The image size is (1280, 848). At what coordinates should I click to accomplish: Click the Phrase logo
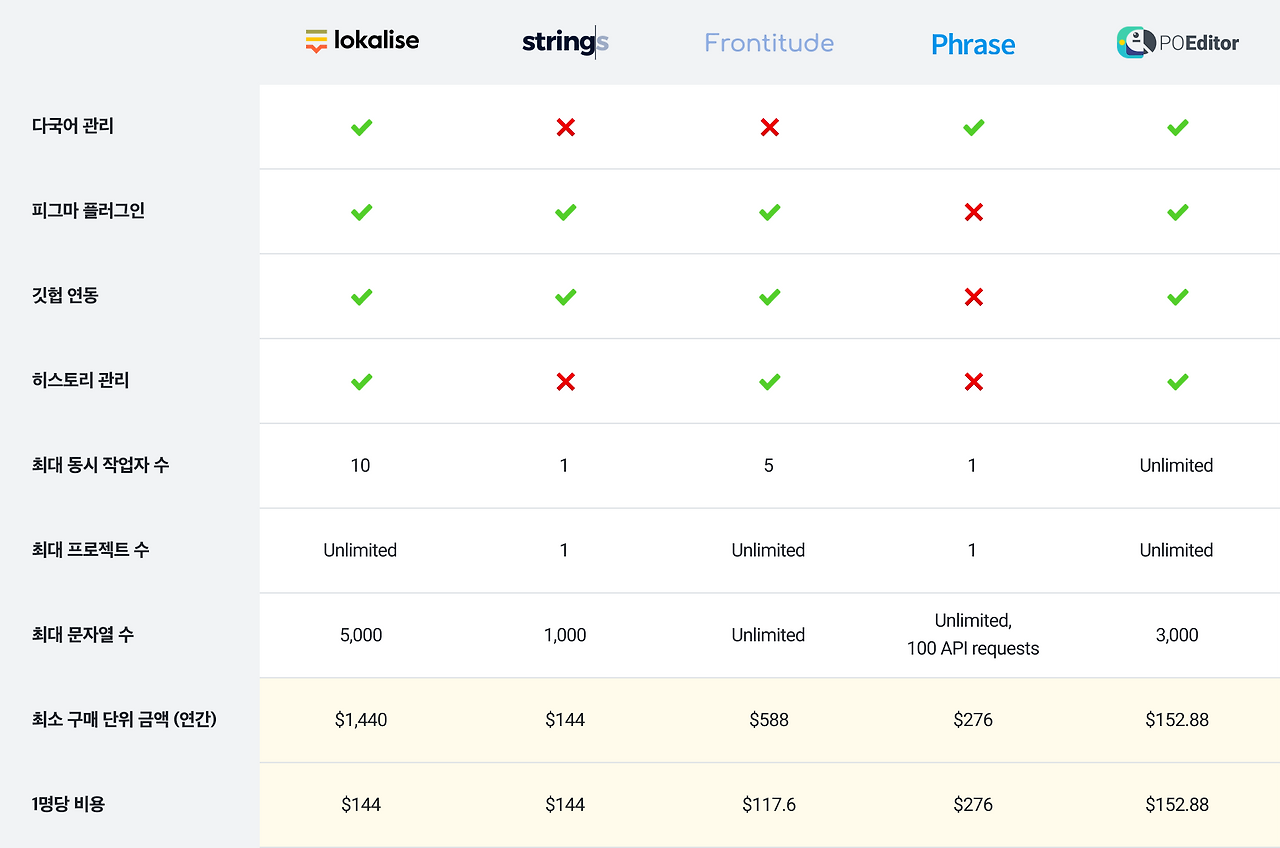coord(973,44)
